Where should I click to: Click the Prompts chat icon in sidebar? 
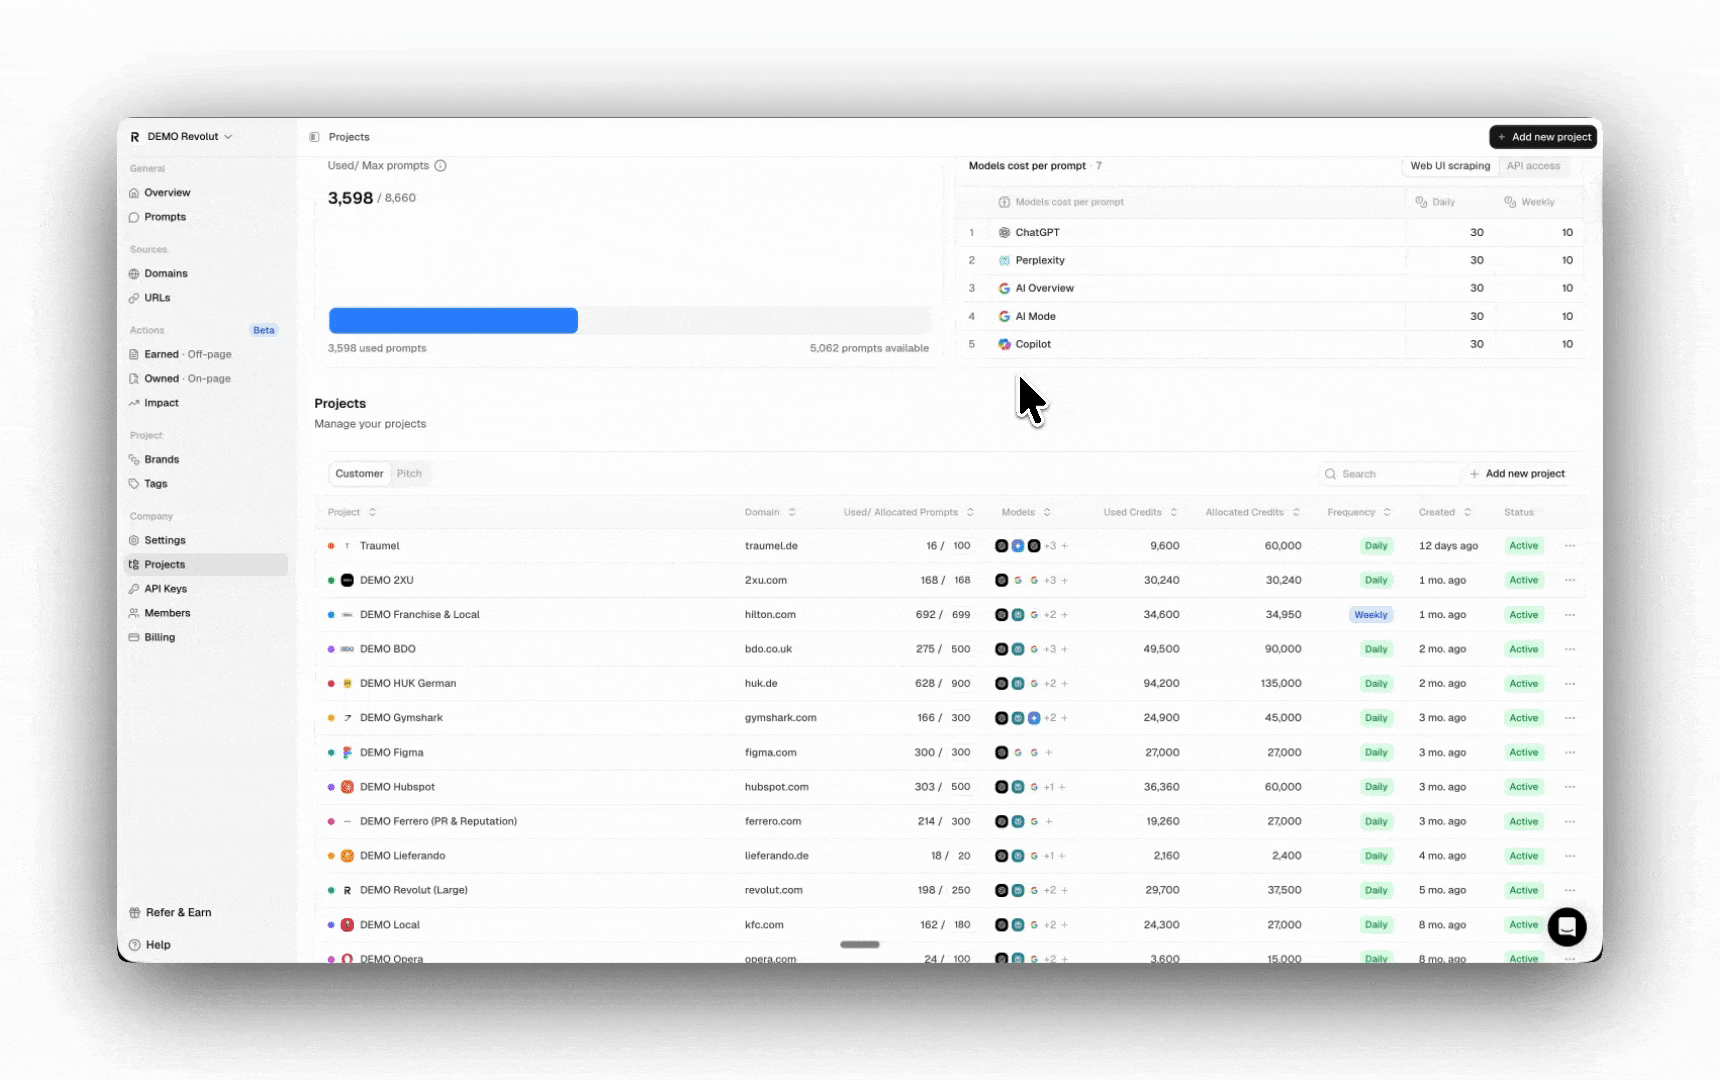tap(134, 217)
